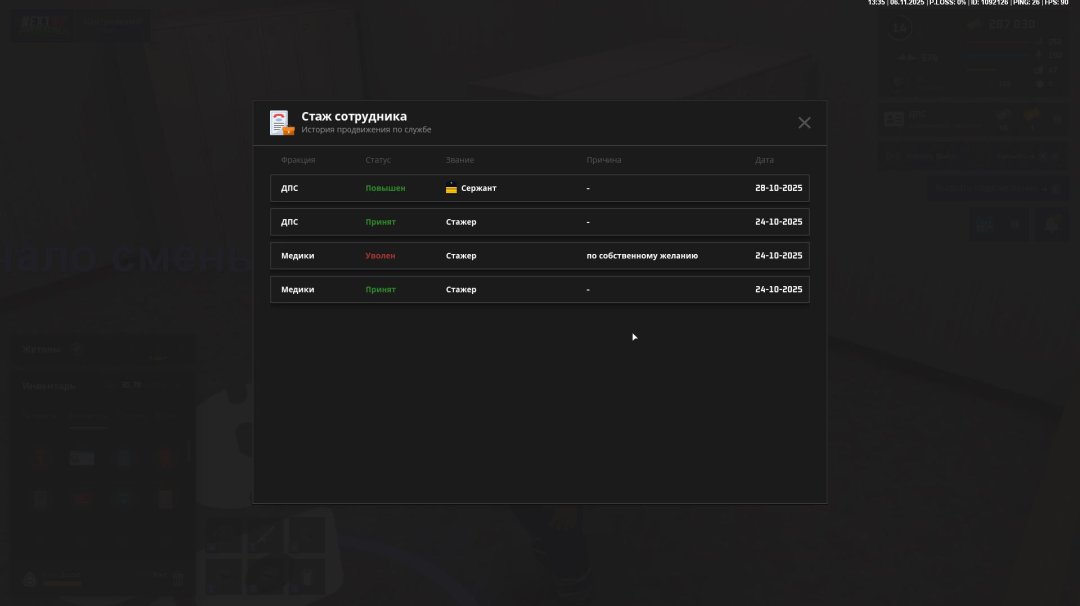This screenshot has height=606, width=1080.
Task: Click the Стаж сотрудника dialog title
Action: (x=354, y=116)
